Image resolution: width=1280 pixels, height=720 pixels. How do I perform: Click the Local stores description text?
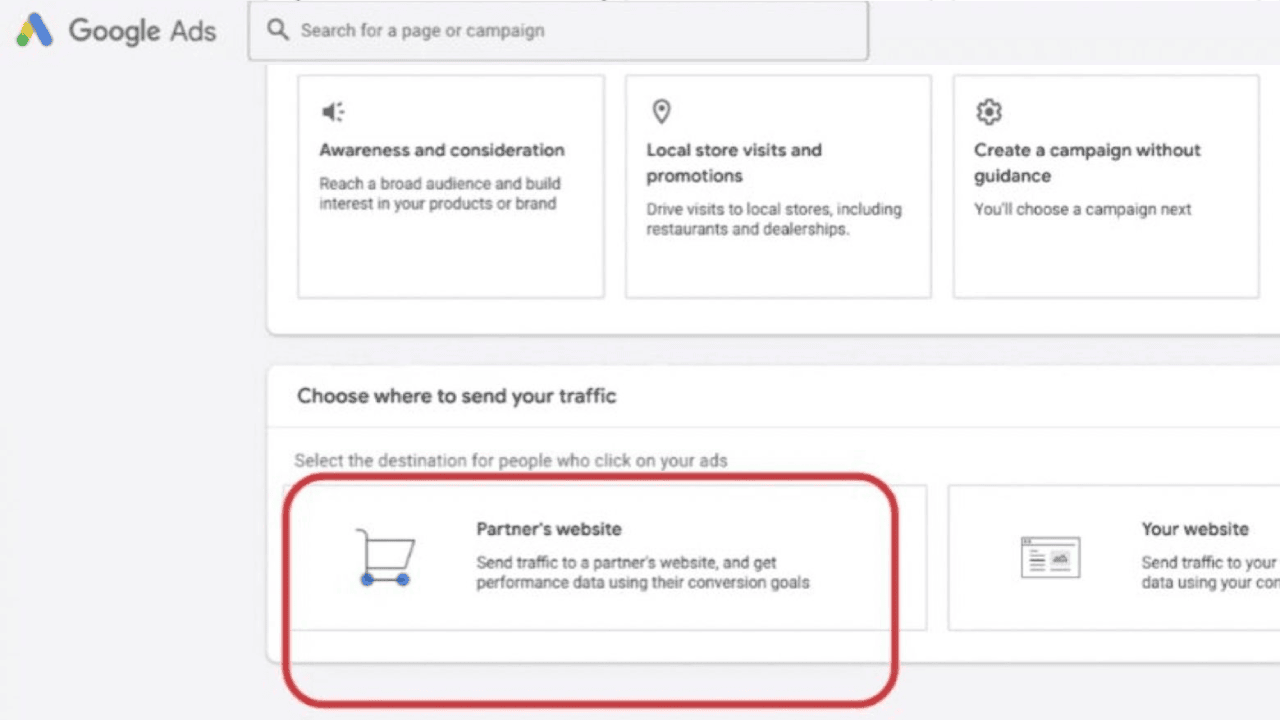[x=773, y=219]
